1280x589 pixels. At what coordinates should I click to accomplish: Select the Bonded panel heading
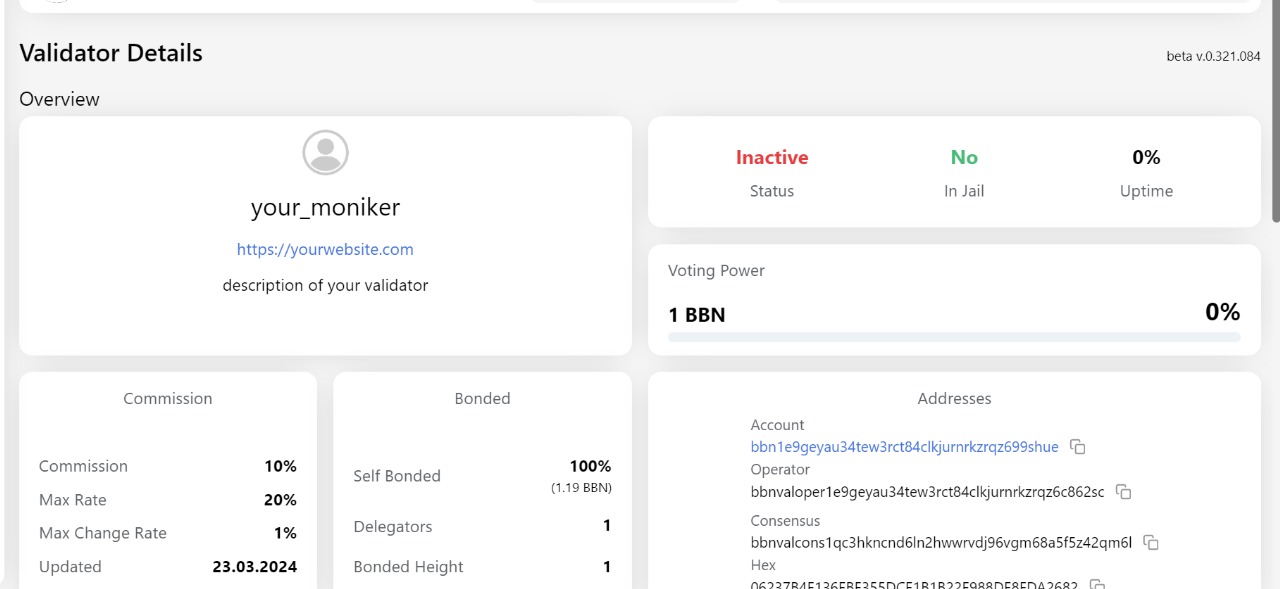point(482,398)
